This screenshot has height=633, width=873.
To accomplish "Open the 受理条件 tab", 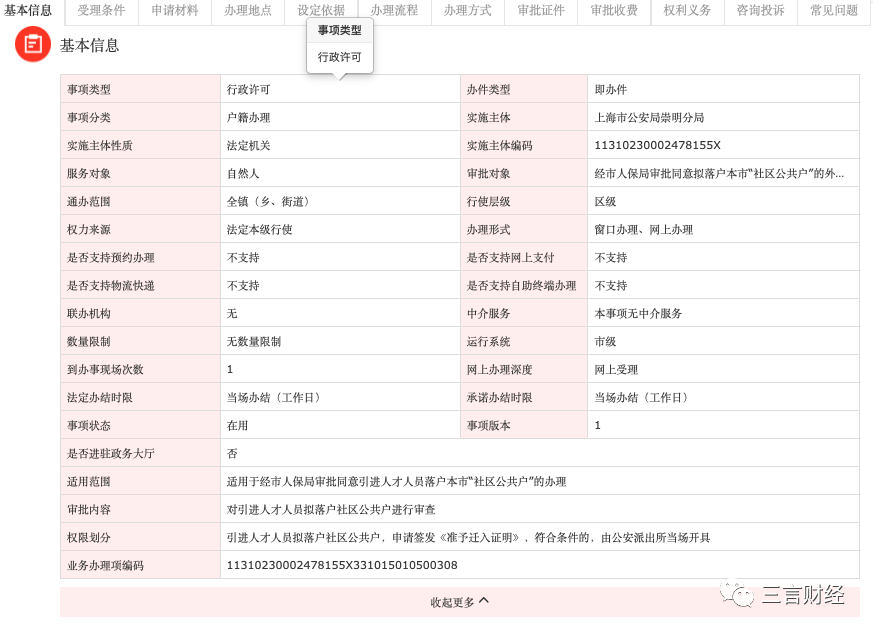I will tap(101, 10).
